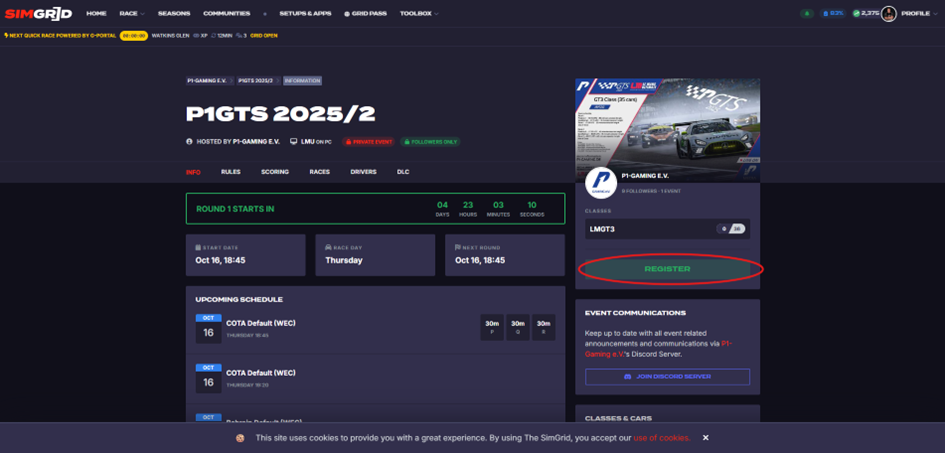Click the Followers Only lock badge
Image resolution: width=945 pixels, height=453 pixels.
[x=430, y=142]
